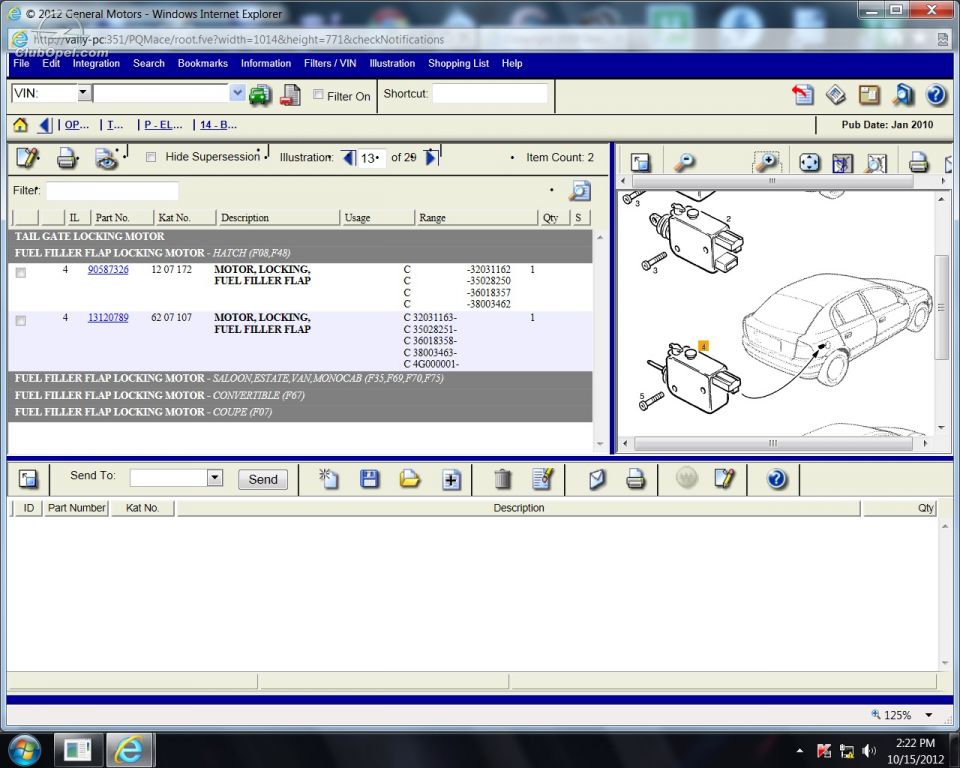Toggle the Filter On checkbox
This screenshot has width=960, height=768.
pos(318,94)
